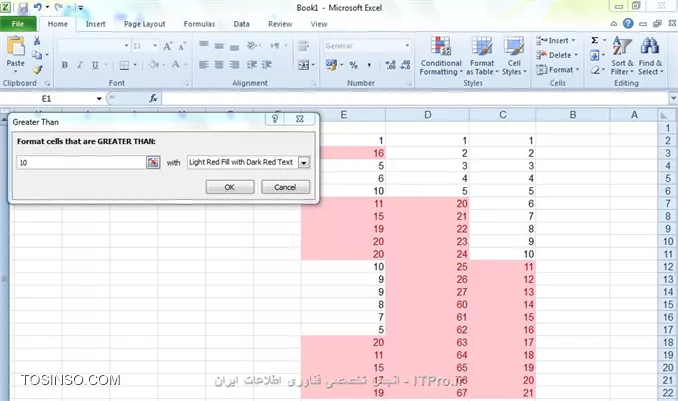Image resolution: width=678 pixels, height=401 pixels.
Task: Open Format as Table gallery
Action: 482,56
